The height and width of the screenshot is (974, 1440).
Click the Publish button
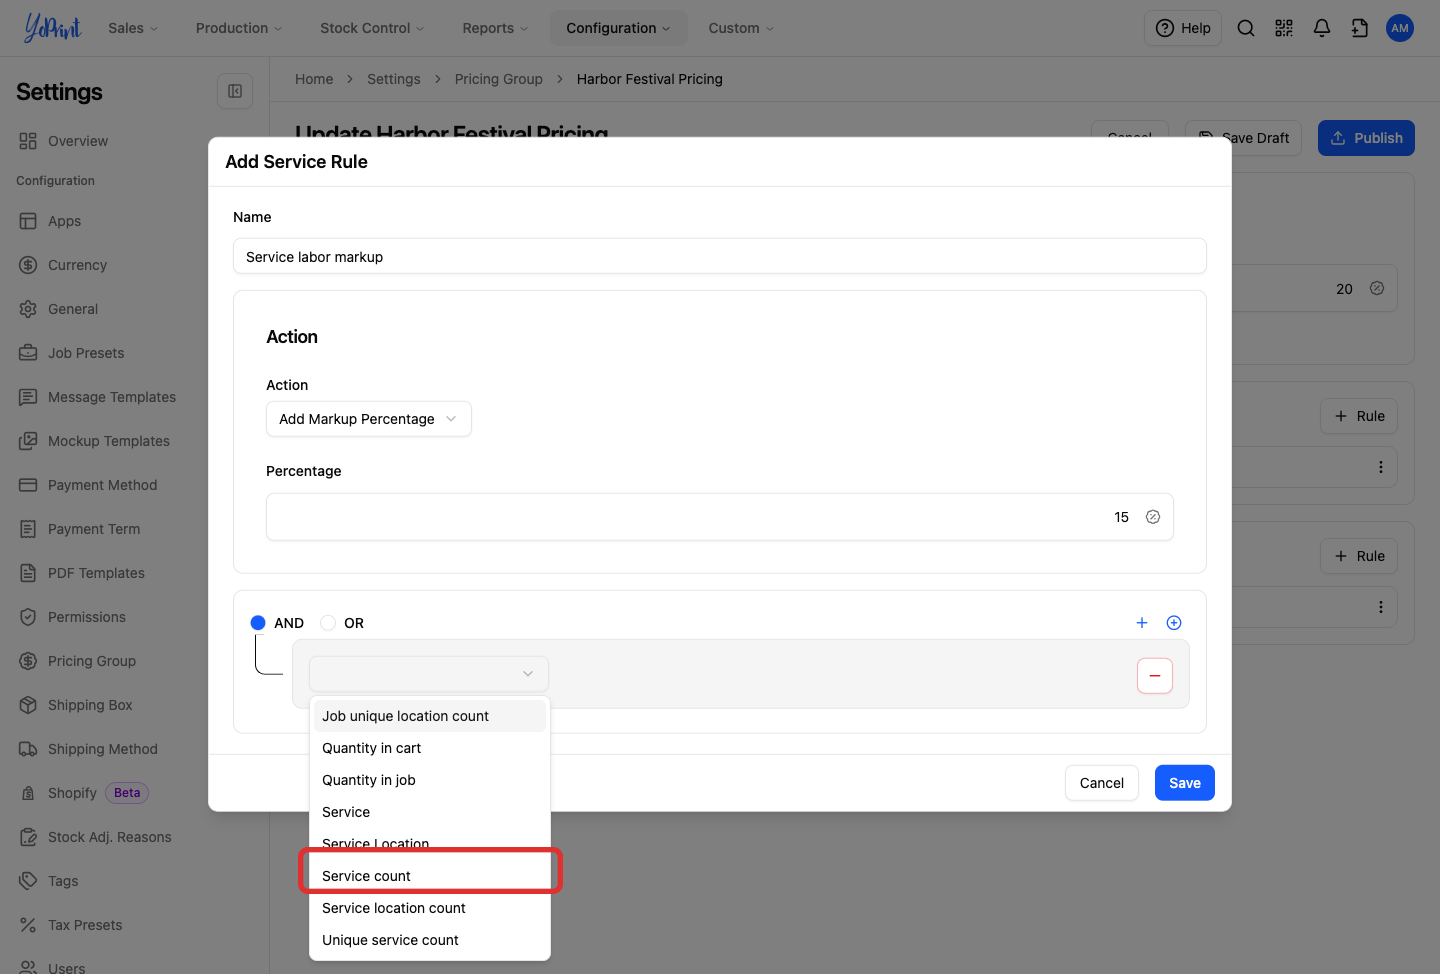point(1366,138)
